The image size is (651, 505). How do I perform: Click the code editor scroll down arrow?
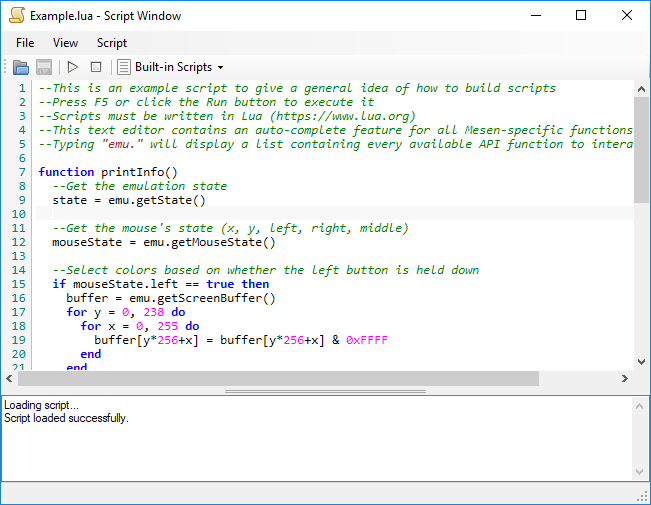pos(641,362)
